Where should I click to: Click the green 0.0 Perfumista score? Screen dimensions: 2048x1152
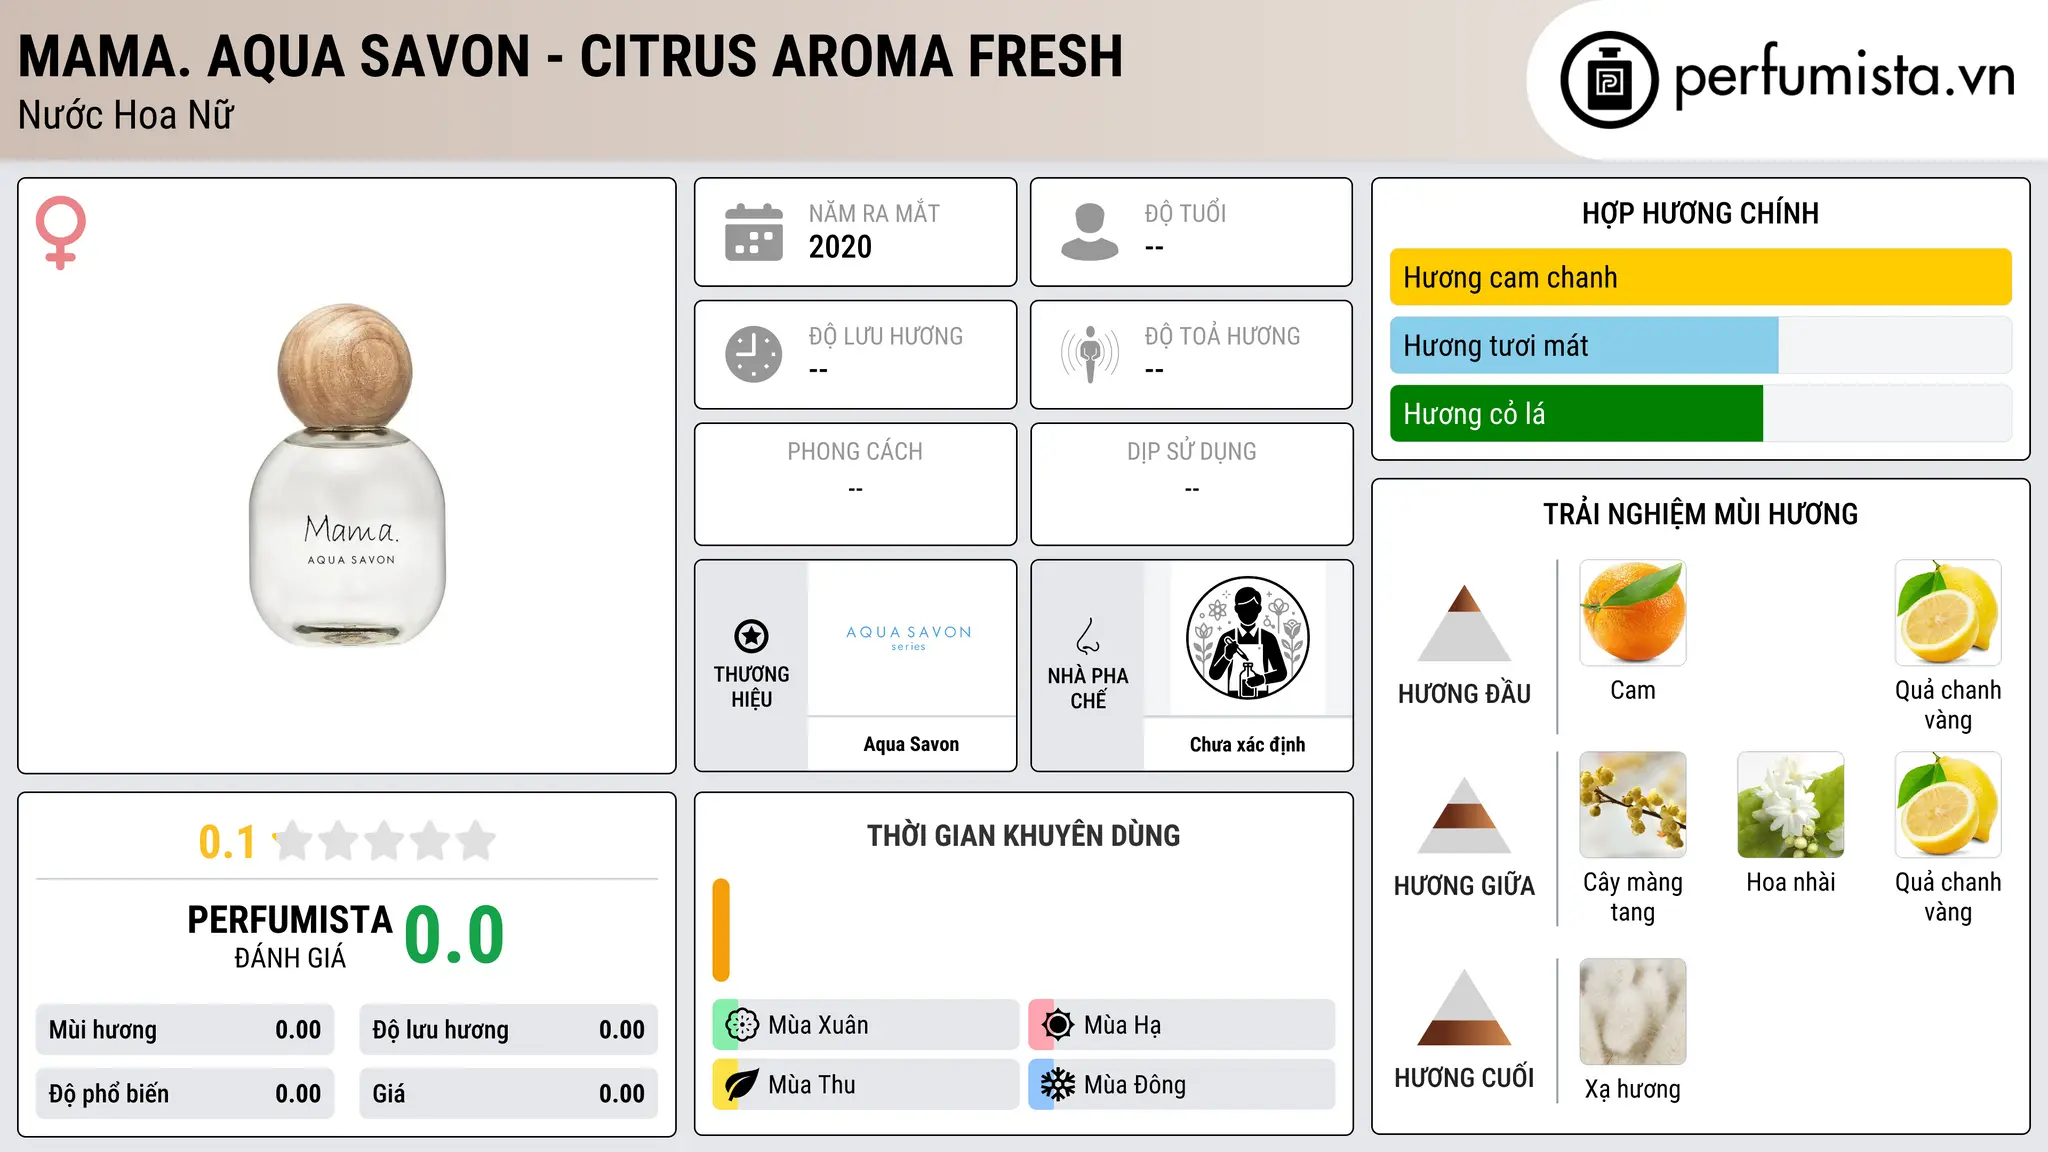click(454, 935)
